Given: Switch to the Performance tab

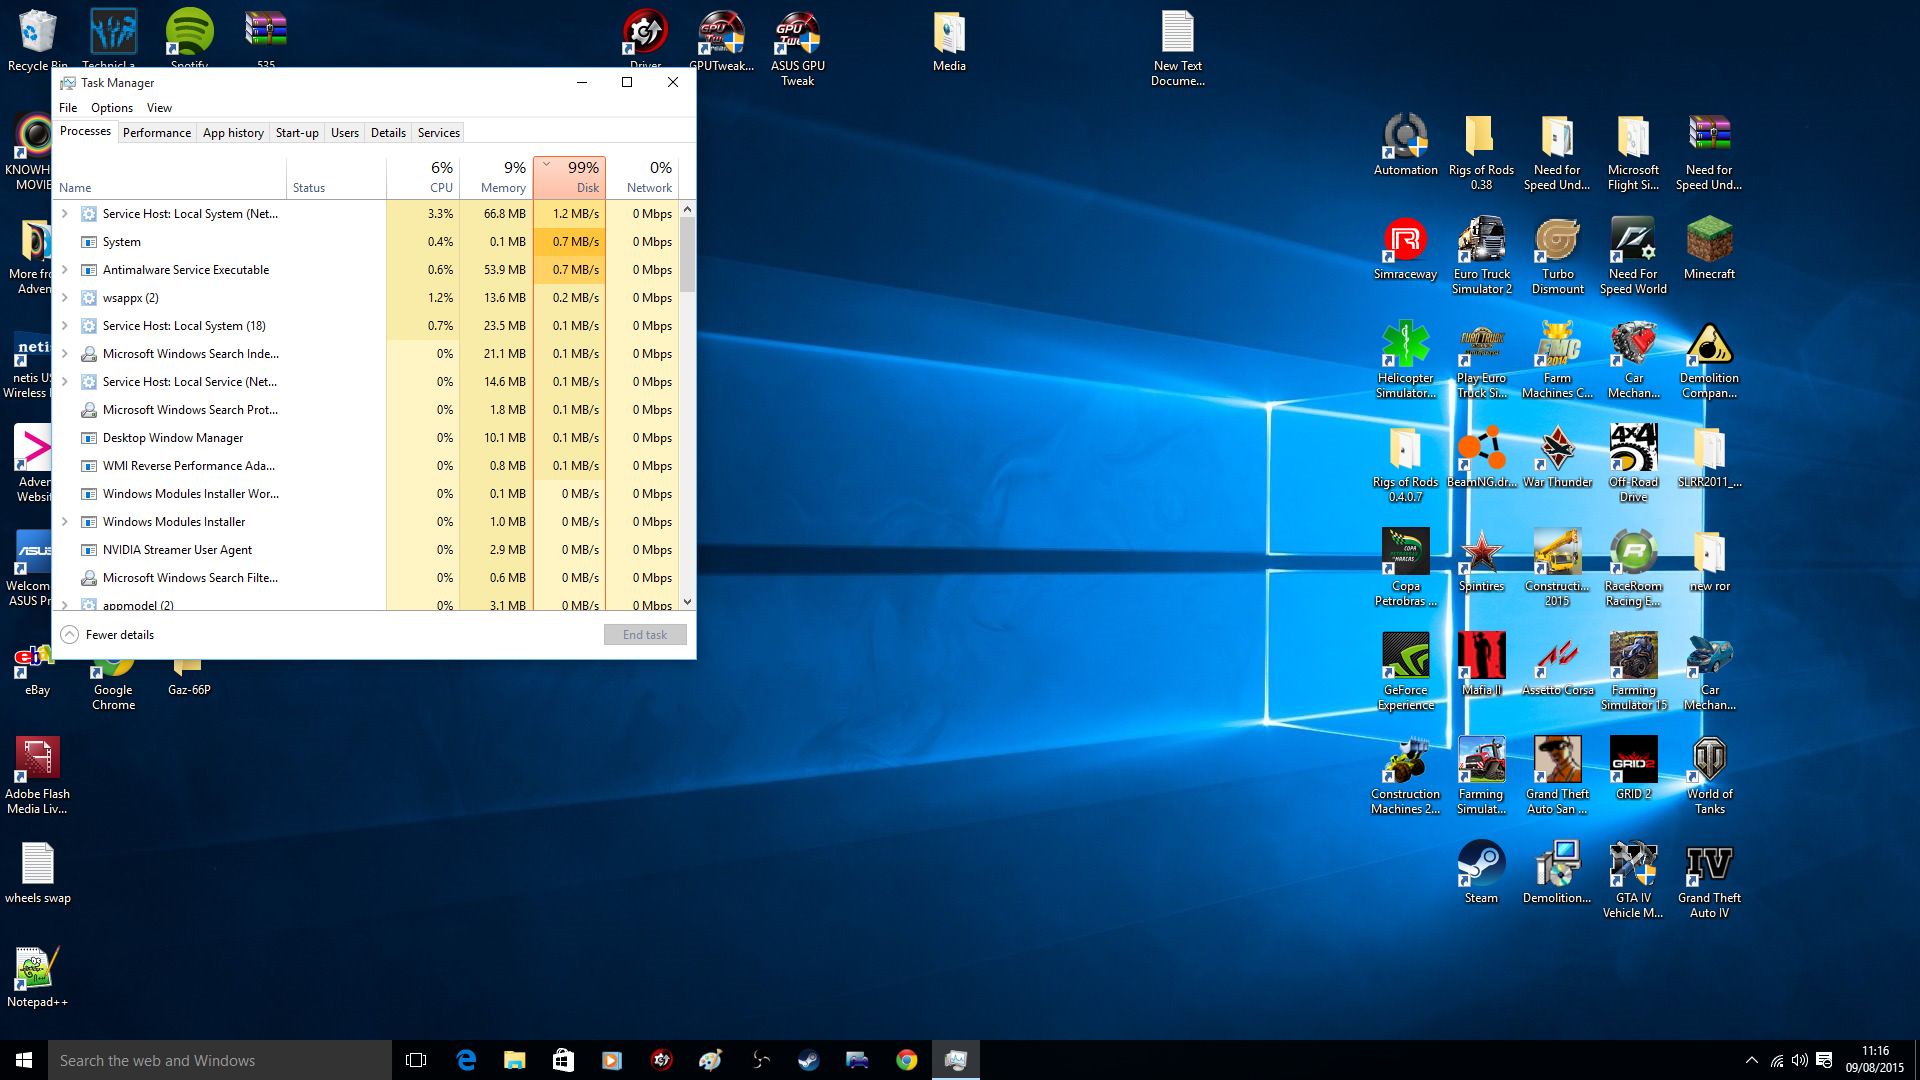Looking at the screenshot, I should tap(157, 133).
